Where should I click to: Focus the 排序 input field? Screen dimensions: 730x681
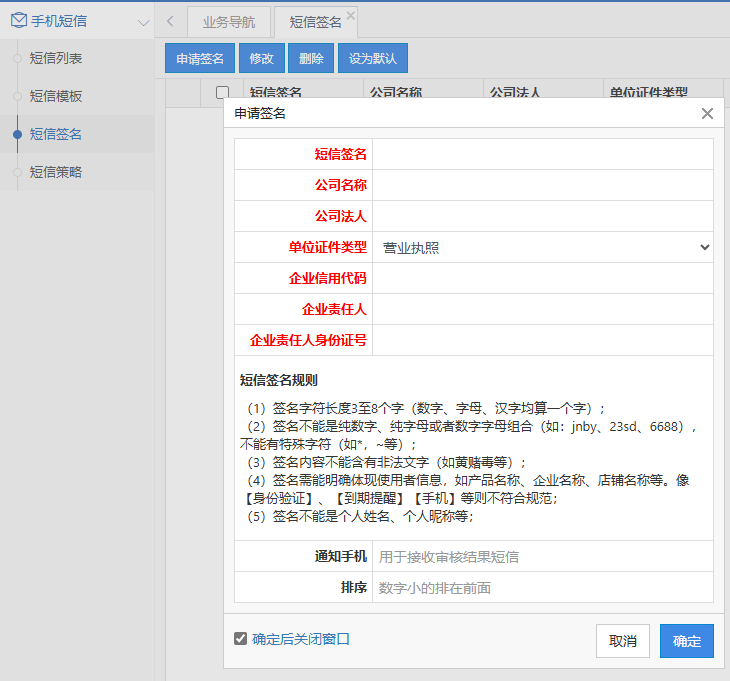542,587
